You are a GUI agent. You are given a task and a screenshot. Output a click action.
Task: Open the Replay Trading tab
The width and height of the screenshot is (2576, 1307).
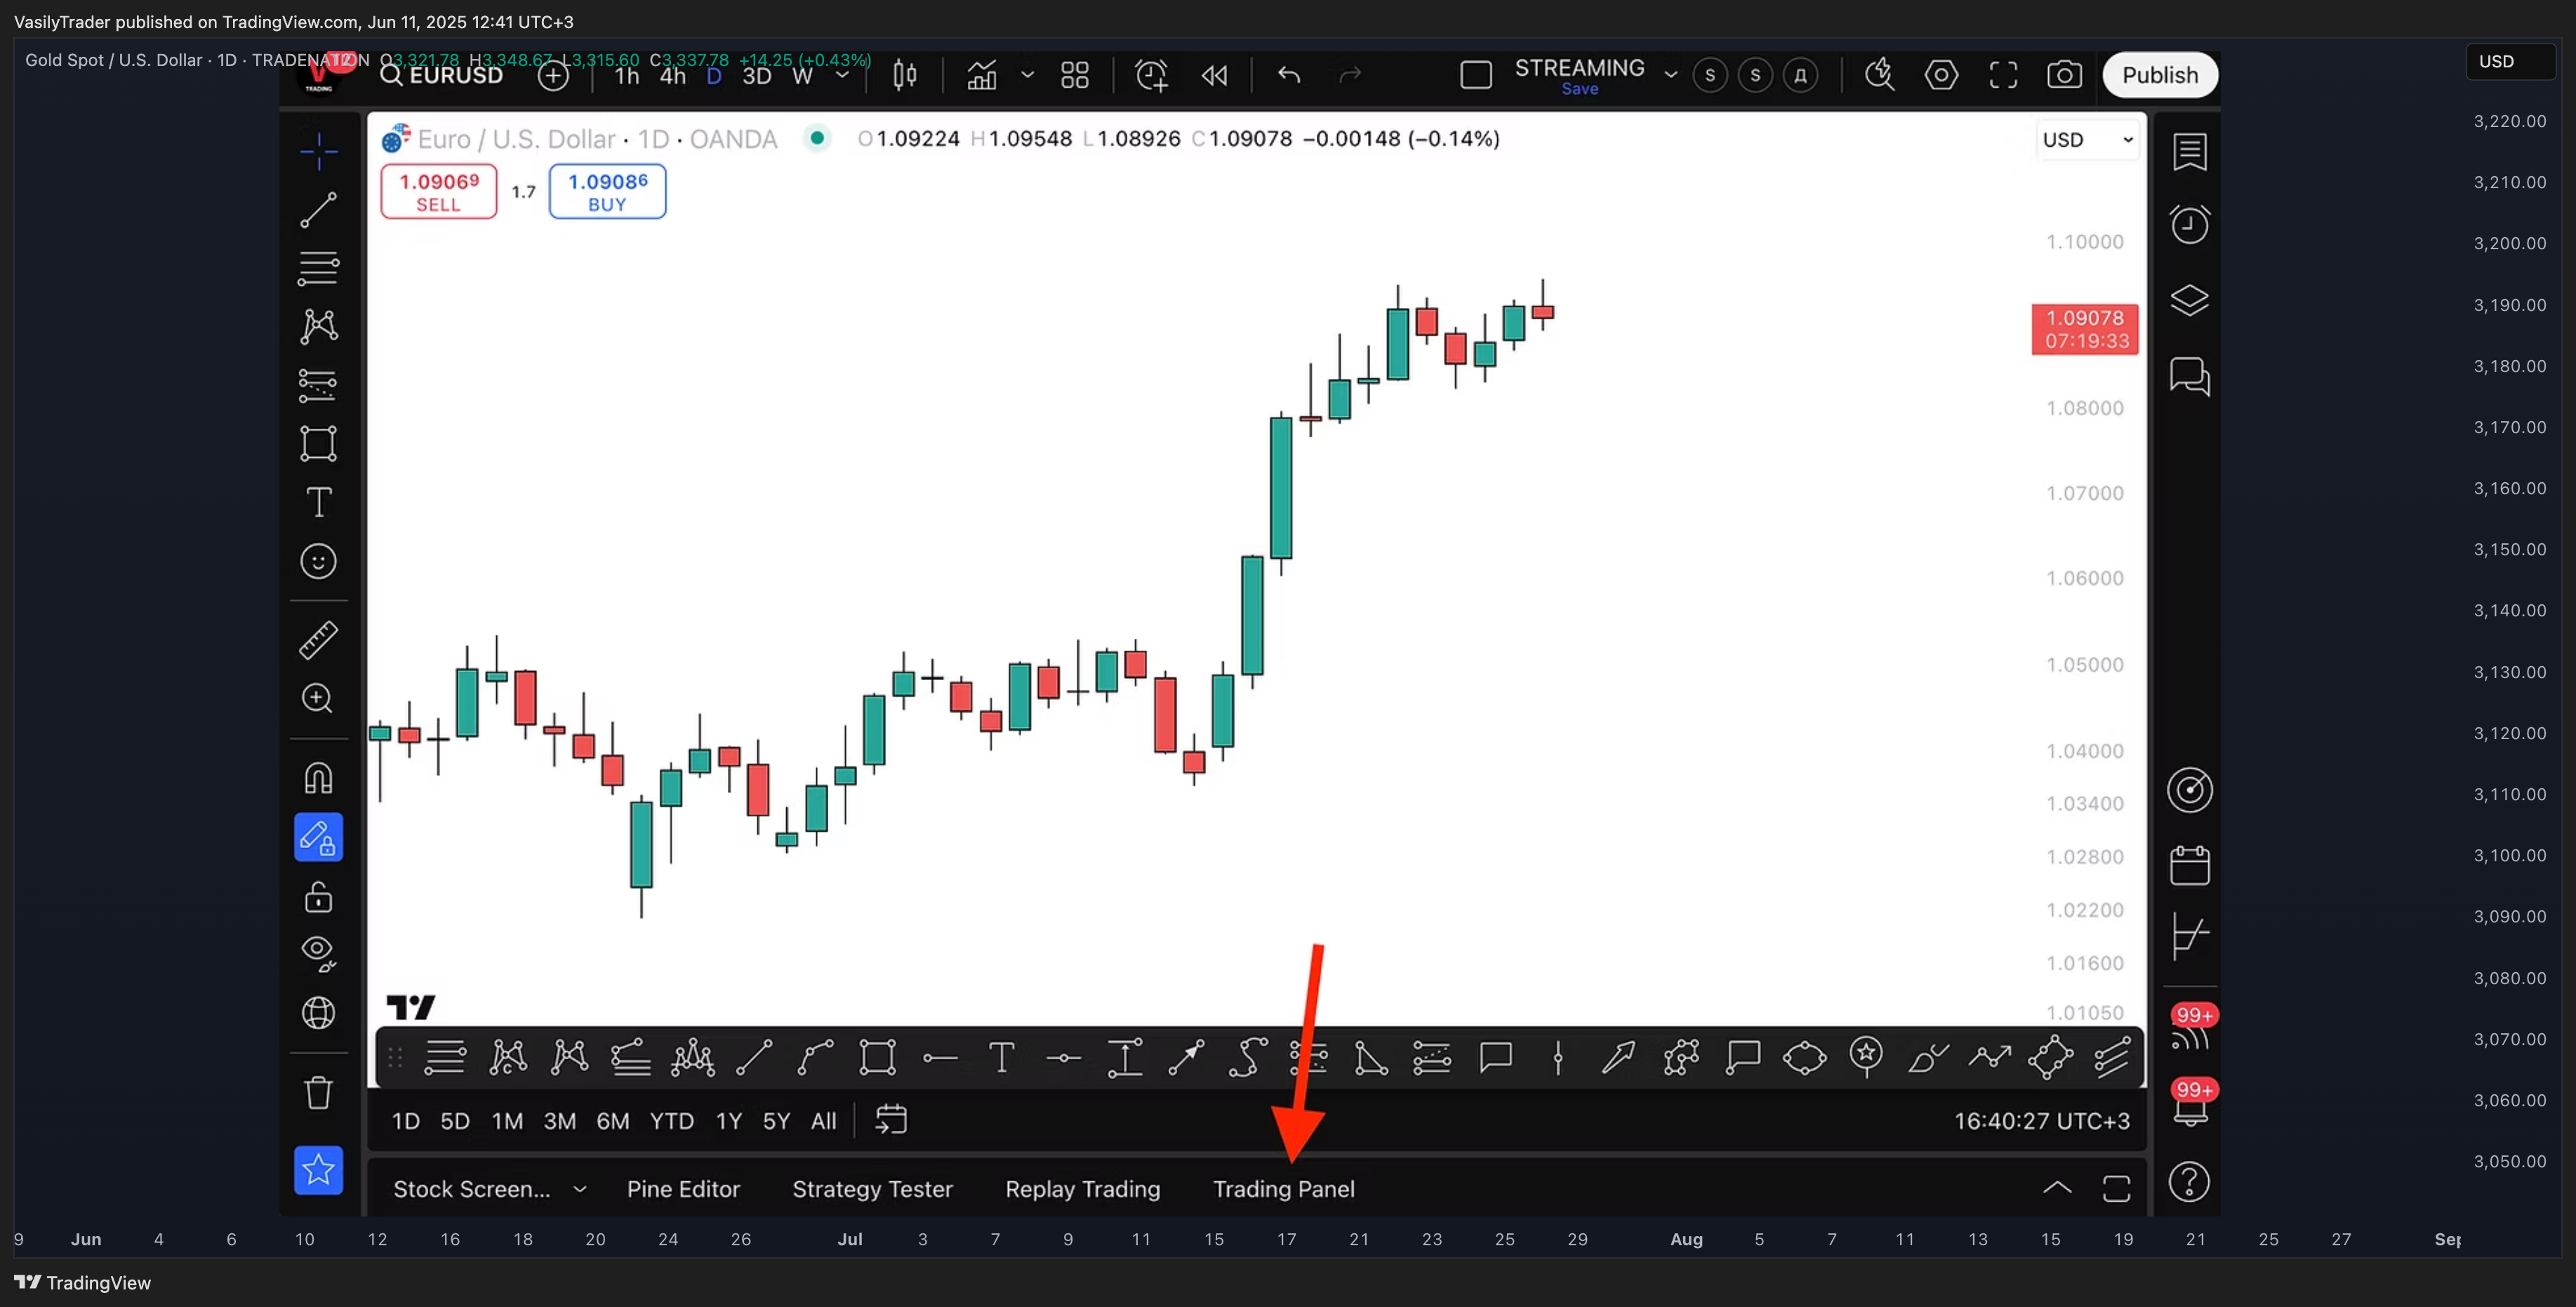(x=1082, y=1189)
